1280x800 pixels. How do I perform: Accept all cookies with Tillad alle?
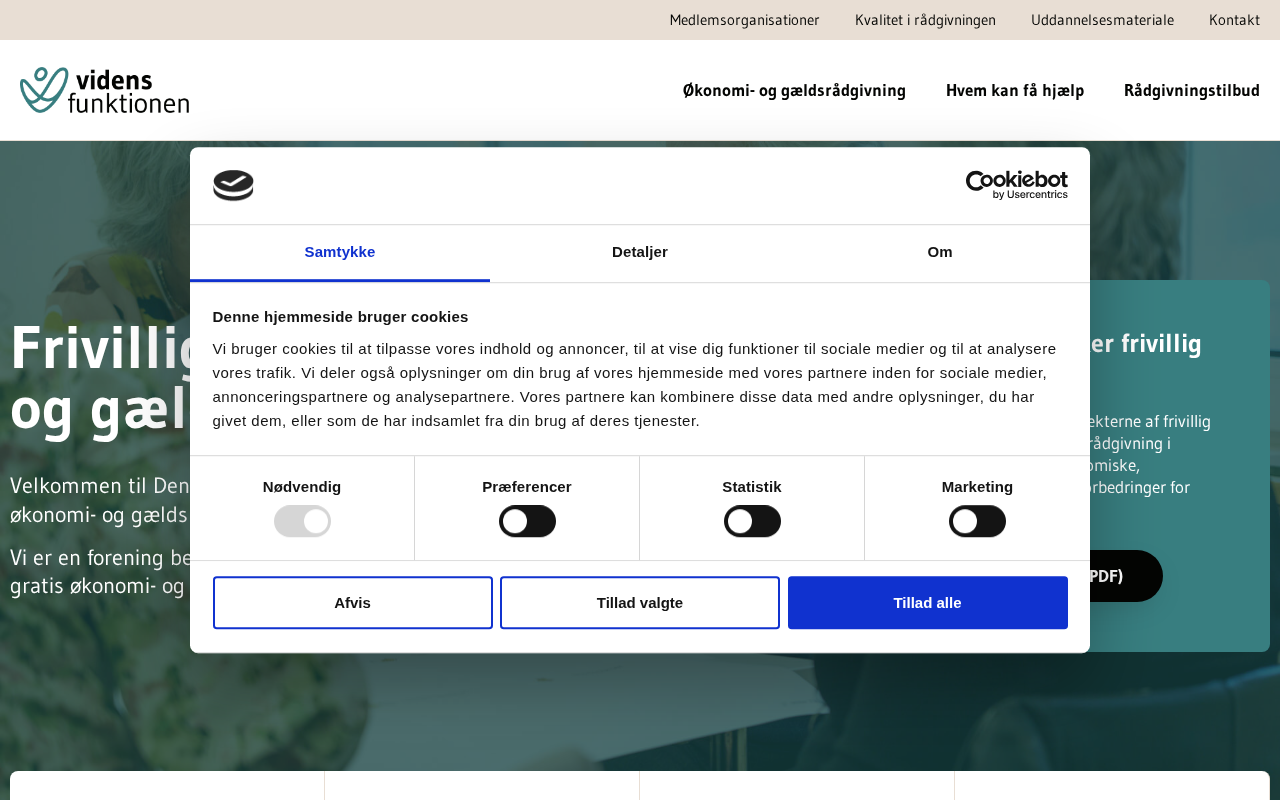tap(927, 602)
